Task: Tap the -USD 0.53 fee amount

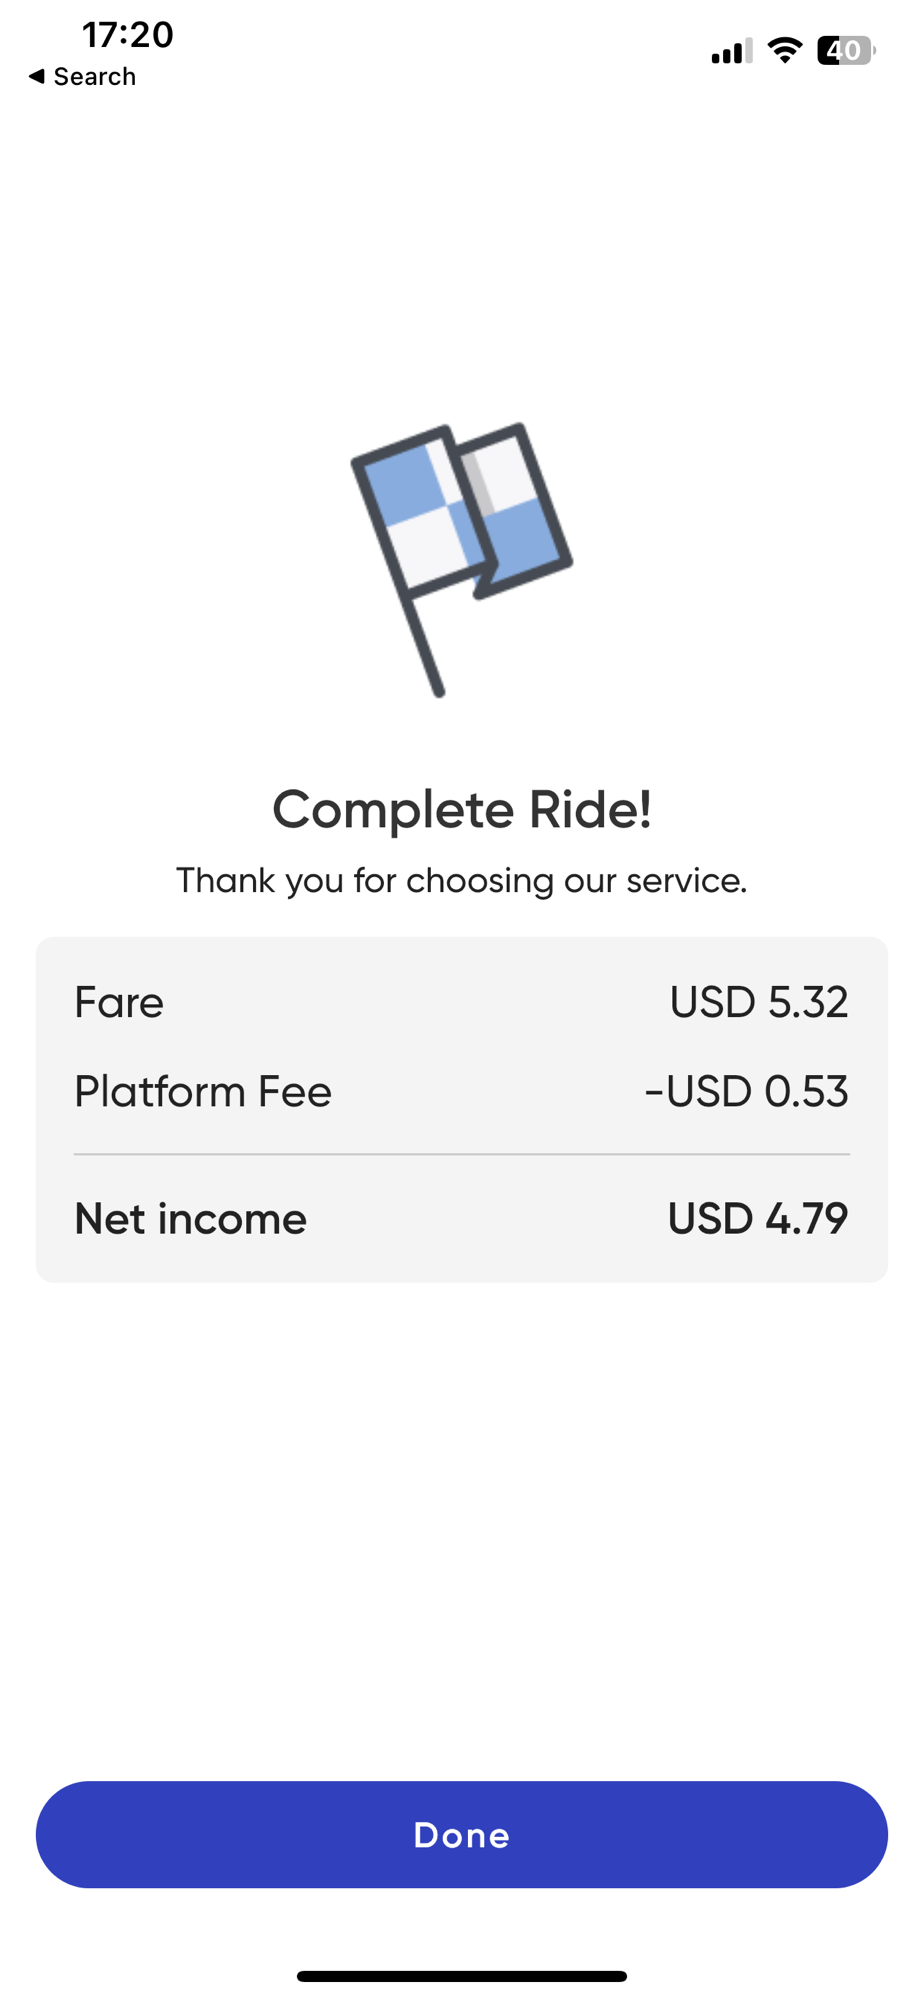Action: [746, 1091]
